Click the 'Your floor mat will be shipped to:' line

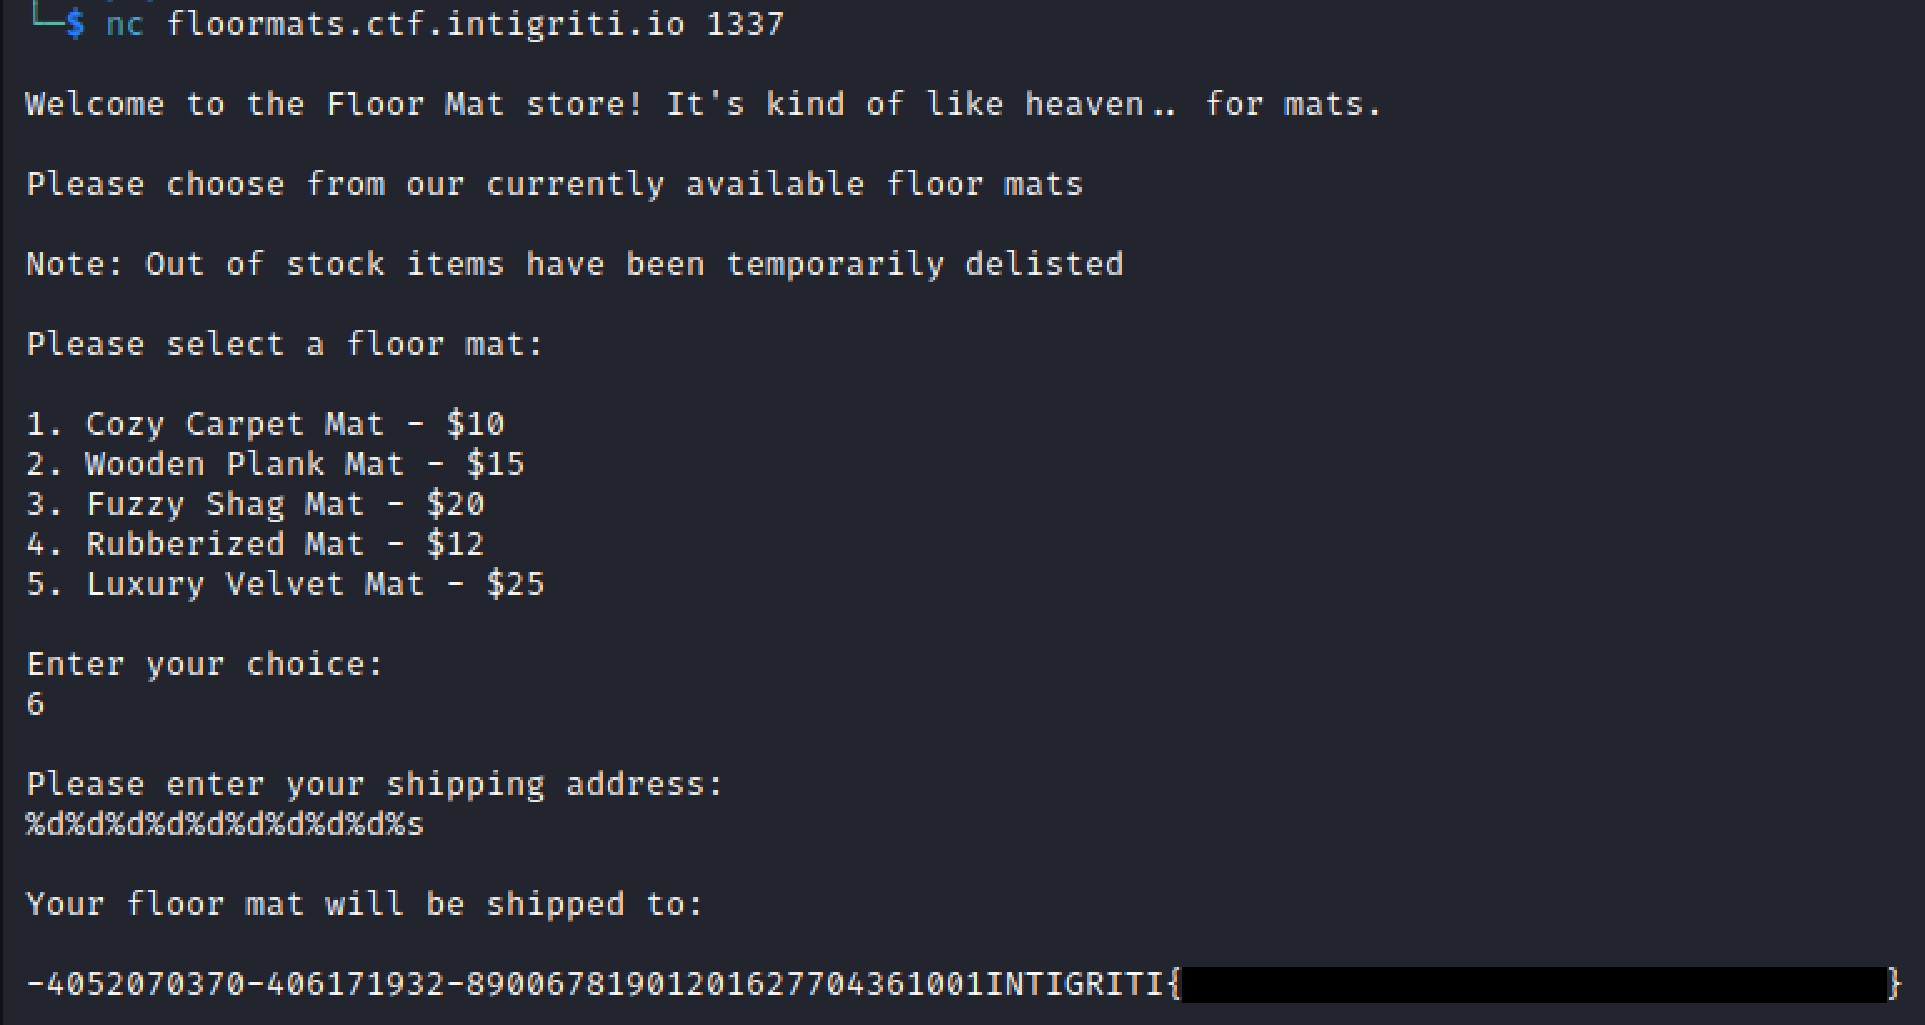click(x=365, y=904)
